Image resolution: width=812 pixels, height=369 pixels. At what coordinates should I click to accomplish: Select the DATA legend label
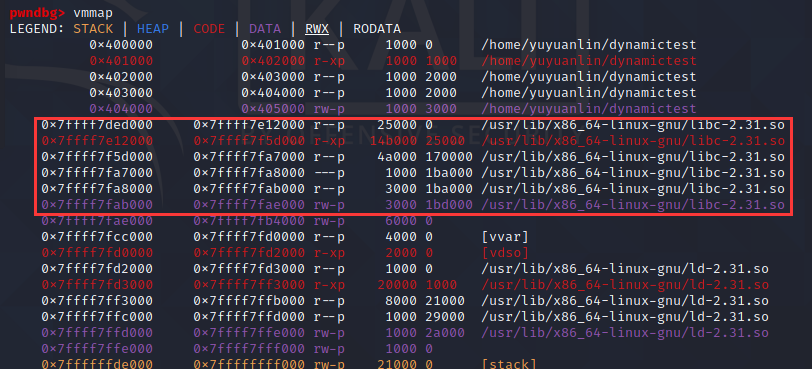pos(265,29)
